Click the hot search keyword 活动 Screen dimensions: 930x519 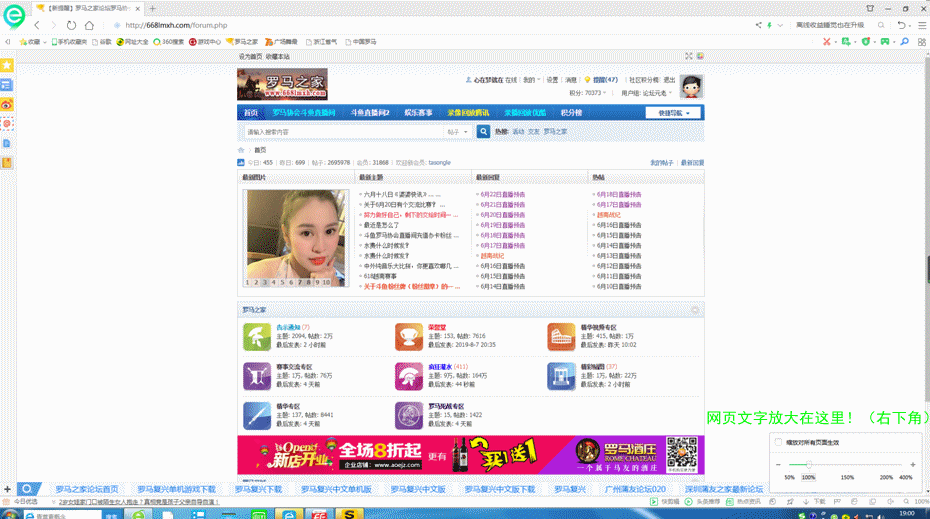click(518, 132)
